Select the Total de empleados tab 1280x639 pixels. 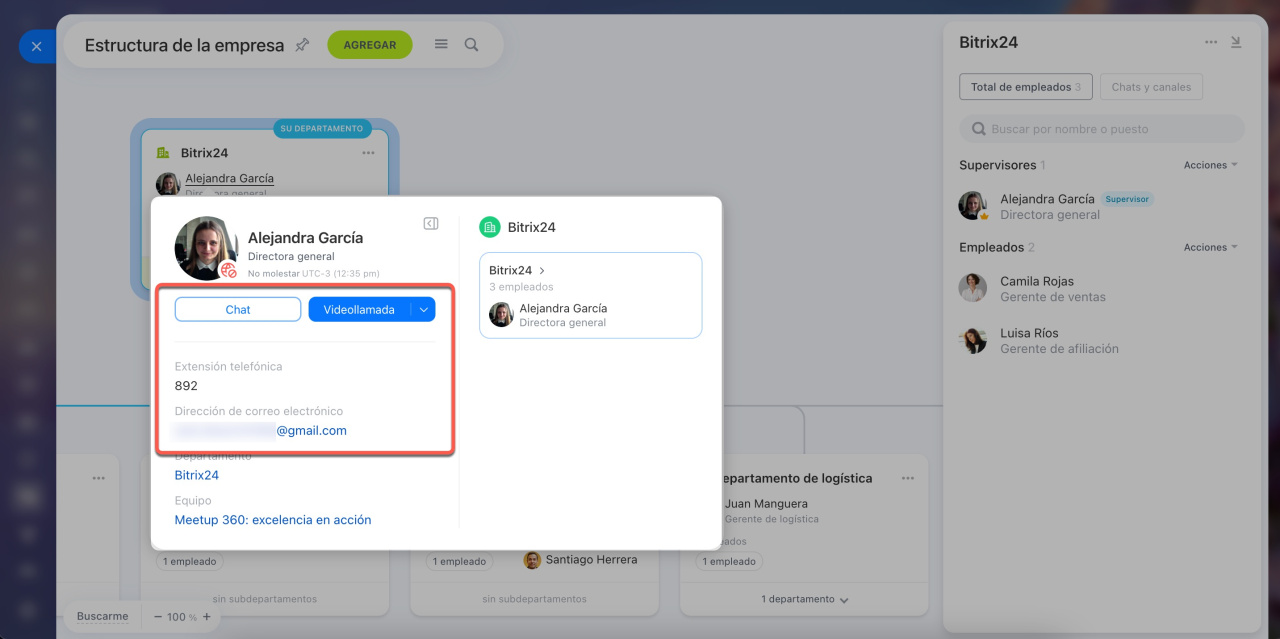point(1025,87)
